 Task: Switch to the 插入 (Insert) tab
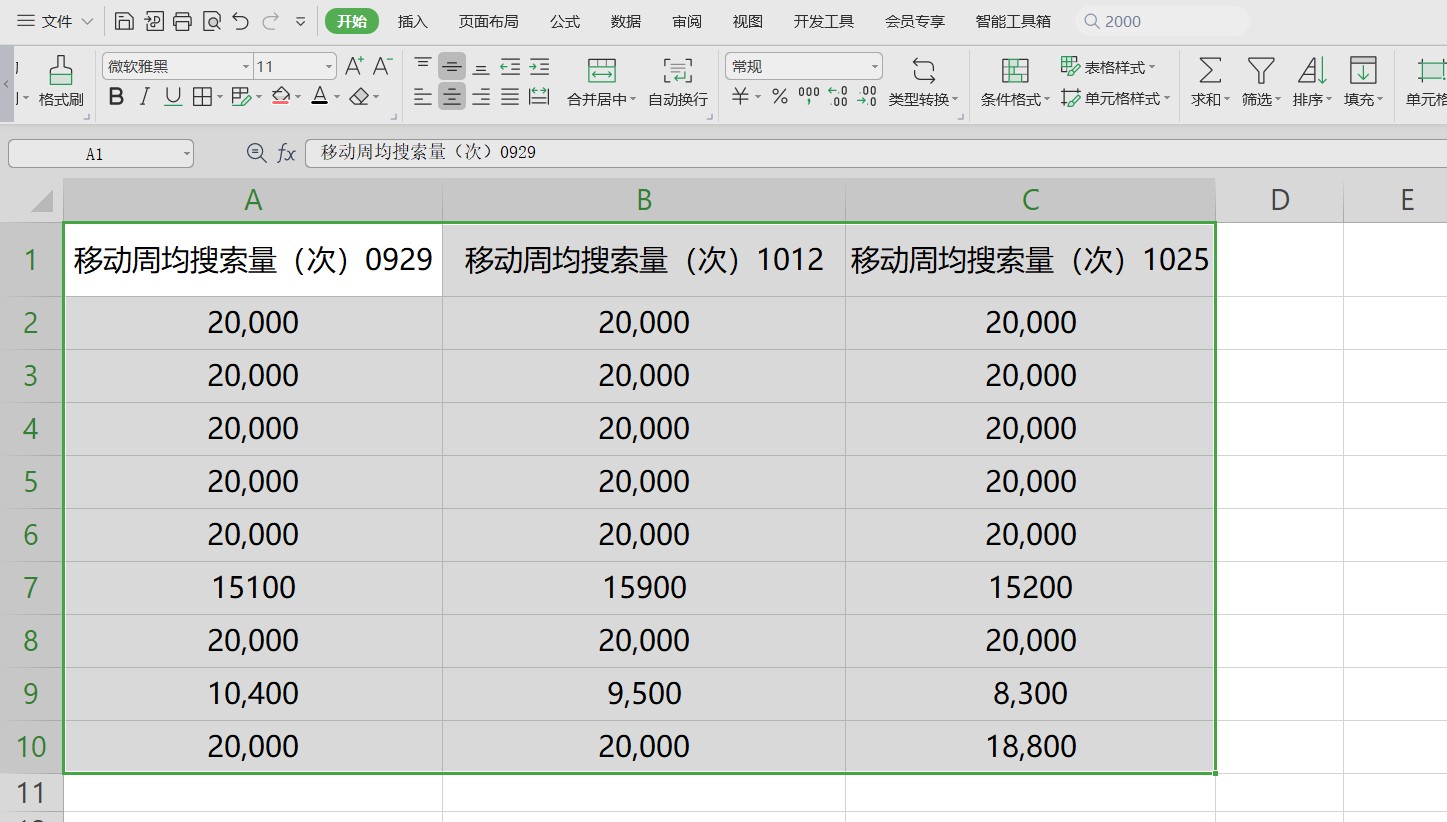(412, 21)
